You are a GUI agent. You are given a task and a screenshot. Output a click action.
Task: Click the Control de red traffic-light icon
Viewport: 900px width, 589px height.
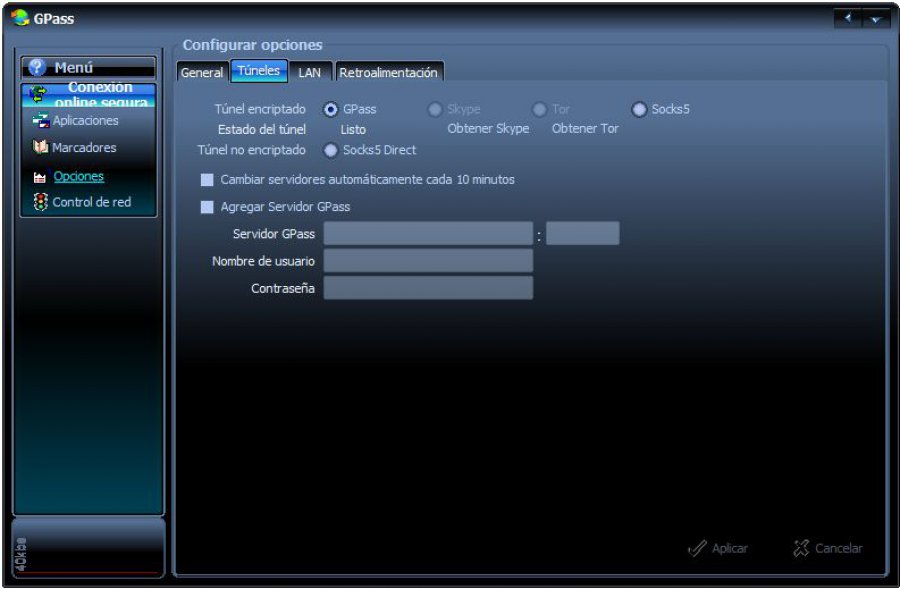point(40,202)
